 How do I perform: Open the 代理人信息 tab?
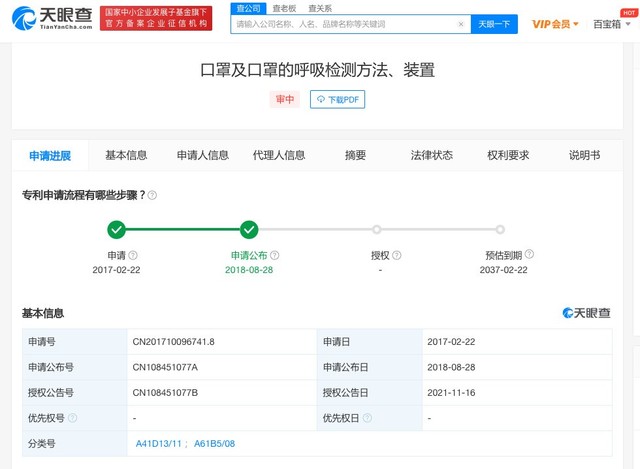point(279,155)
